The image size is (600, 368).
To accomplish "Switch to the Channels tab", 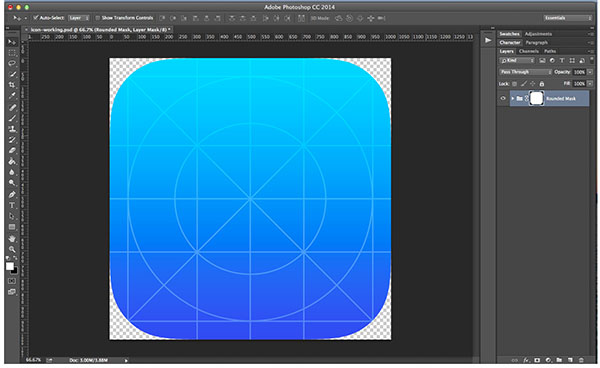I will pos(529,51).
